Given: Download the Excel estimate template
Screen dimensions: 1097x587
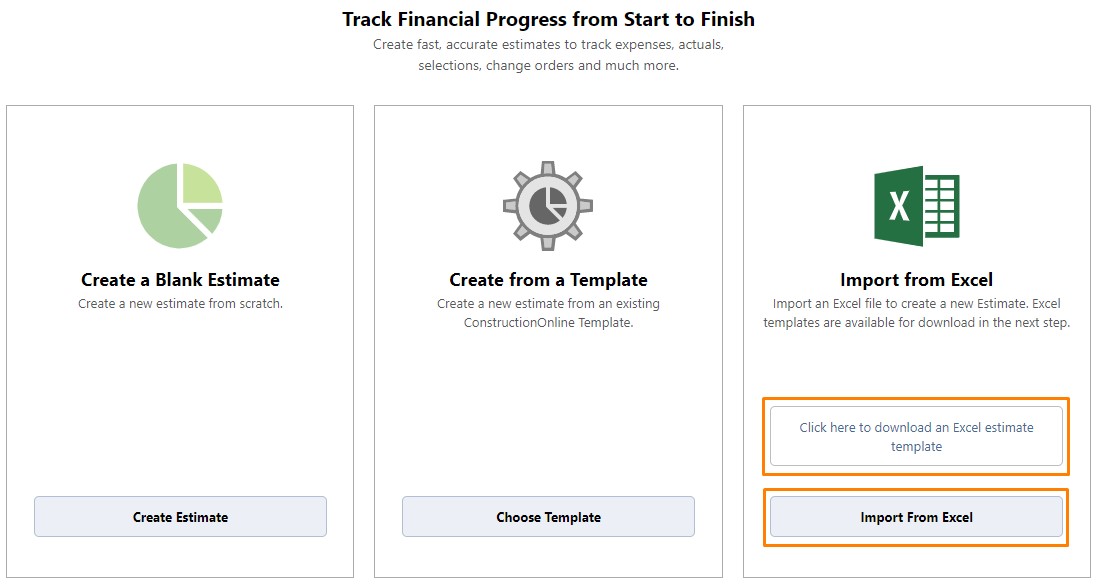Looking at the screenshot, I should [916, 437].
